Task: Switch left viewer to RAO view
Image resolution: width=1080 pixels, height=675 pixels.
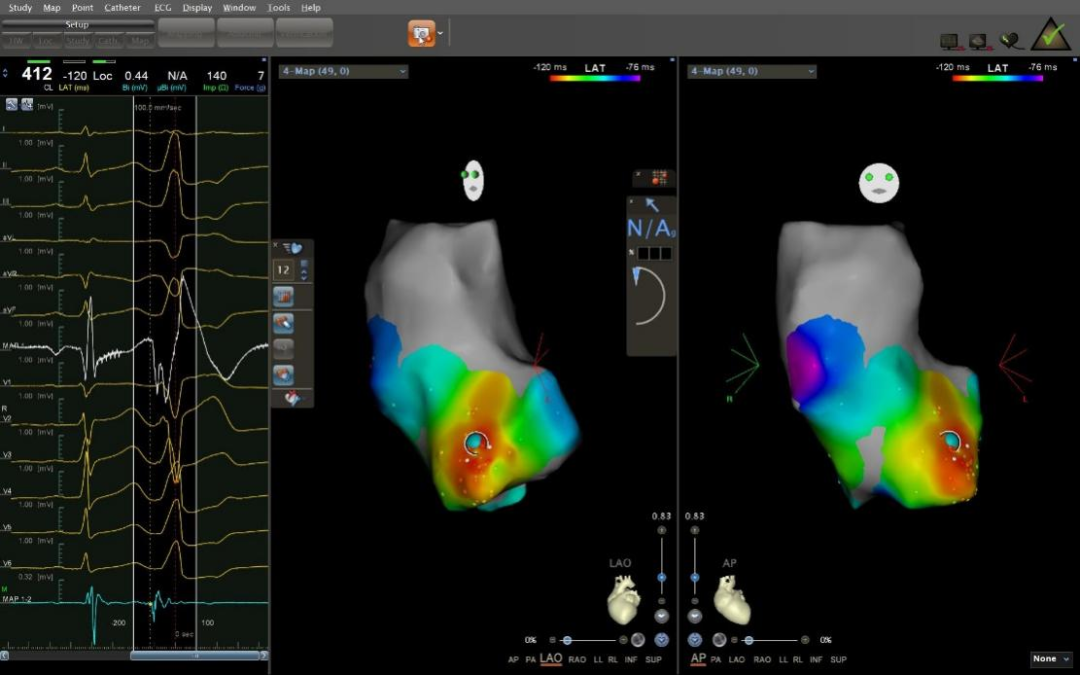Action: [577, 659]
